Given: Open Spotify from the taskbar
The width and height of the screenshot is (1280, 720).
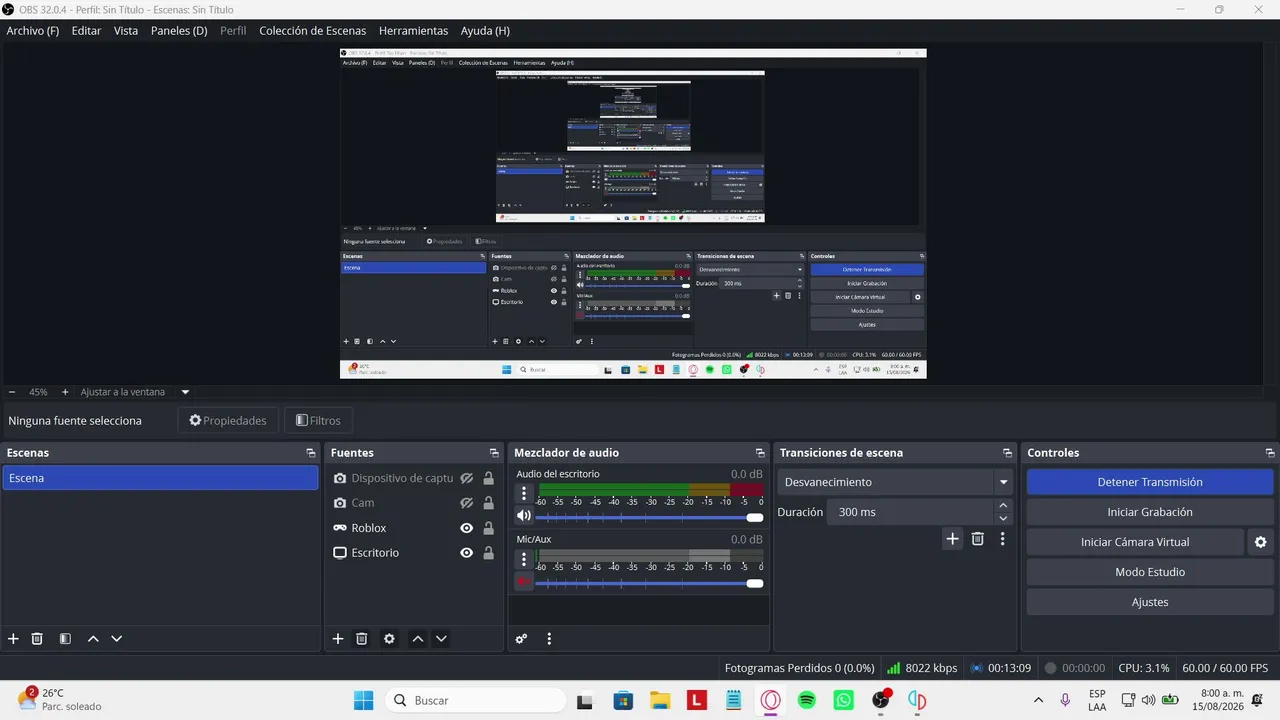Looking at the screenshot, I should [807, 701].
